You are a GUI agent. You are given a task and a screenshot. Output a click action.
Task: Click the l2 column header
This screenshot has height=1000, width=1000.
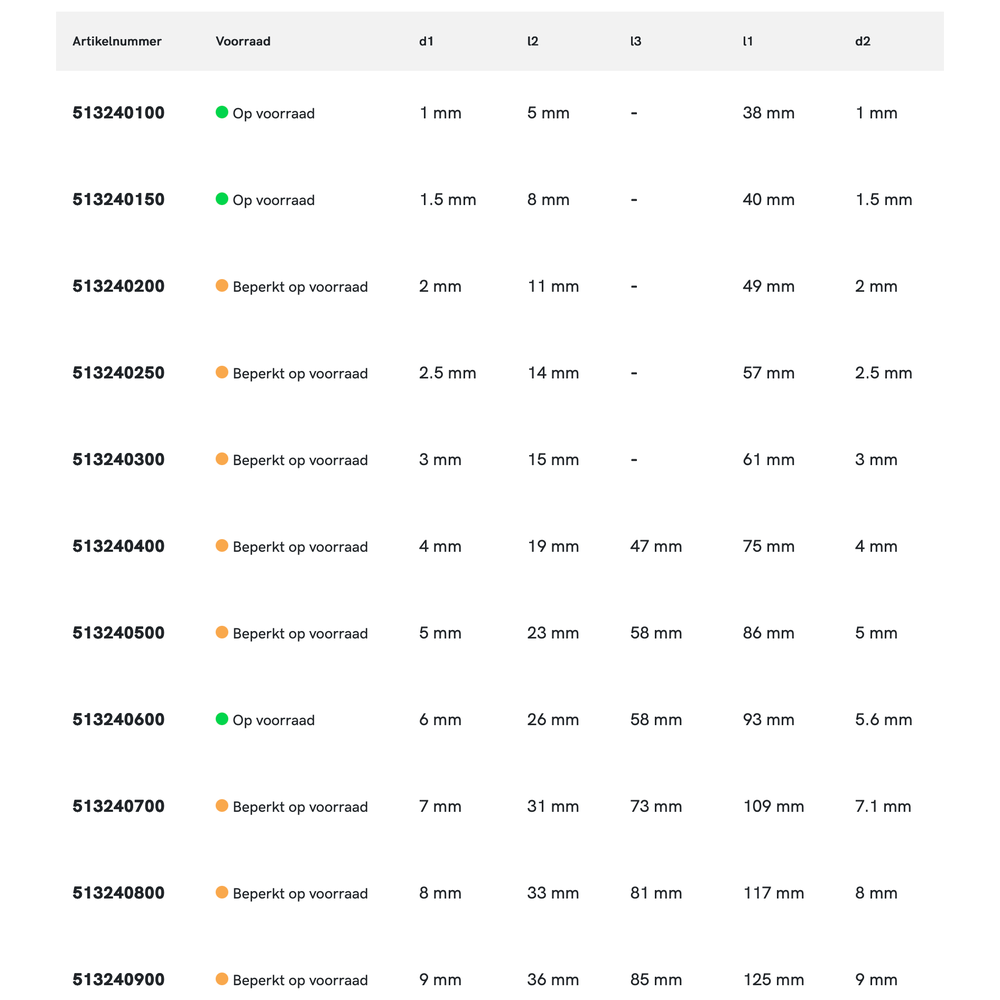(533, 41)
